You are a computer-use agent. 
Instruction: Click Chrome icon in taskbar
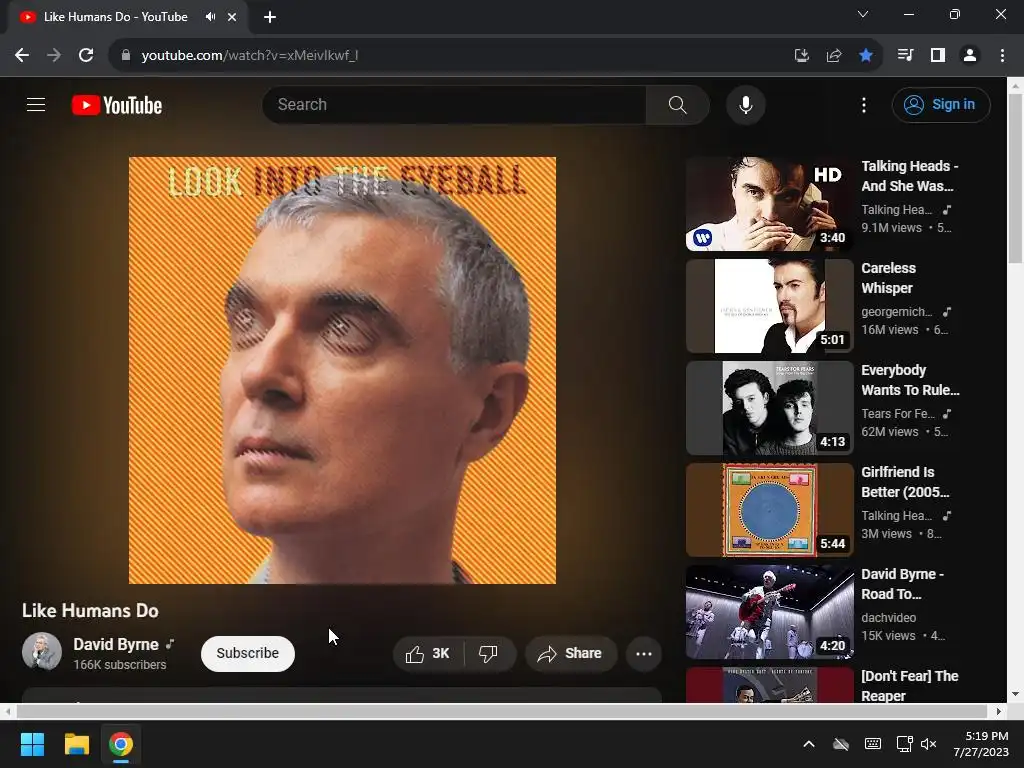pyautogui.click(x=121, y=744)
